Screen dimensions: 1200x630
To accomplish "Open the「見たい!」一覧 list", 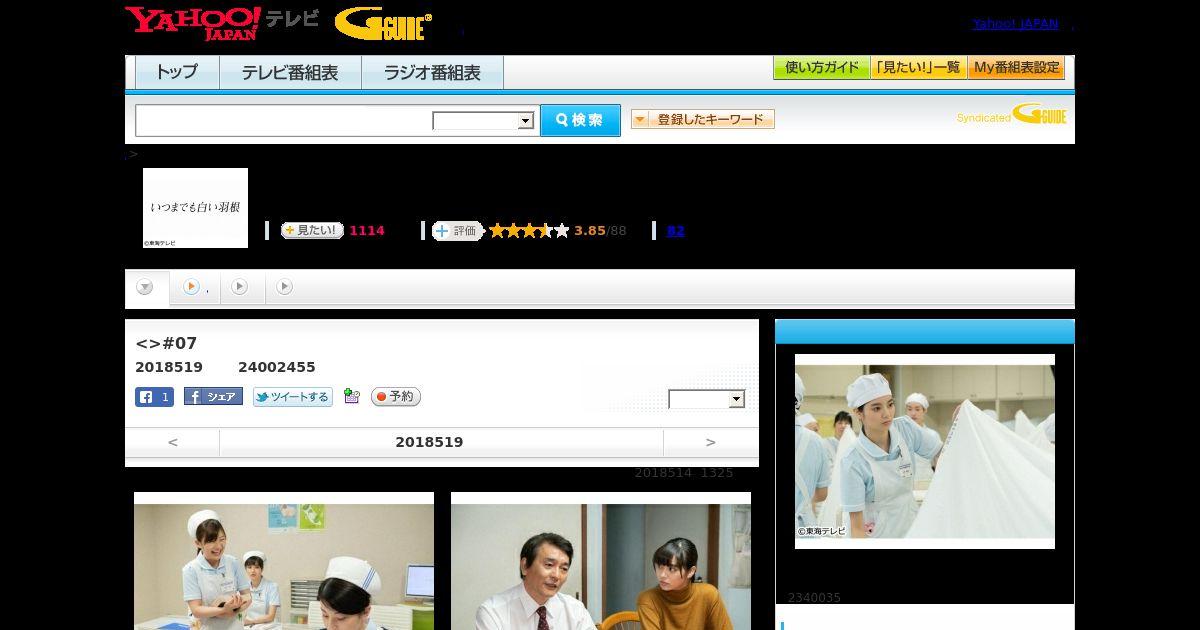I will pos(918,68).
